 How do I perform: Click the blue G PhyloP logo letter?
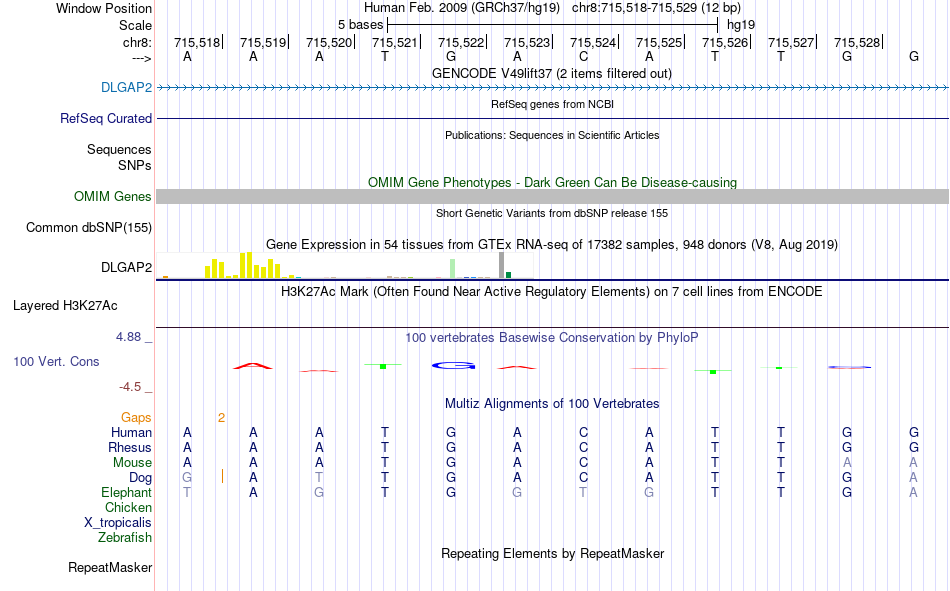[x=453, y=366]
